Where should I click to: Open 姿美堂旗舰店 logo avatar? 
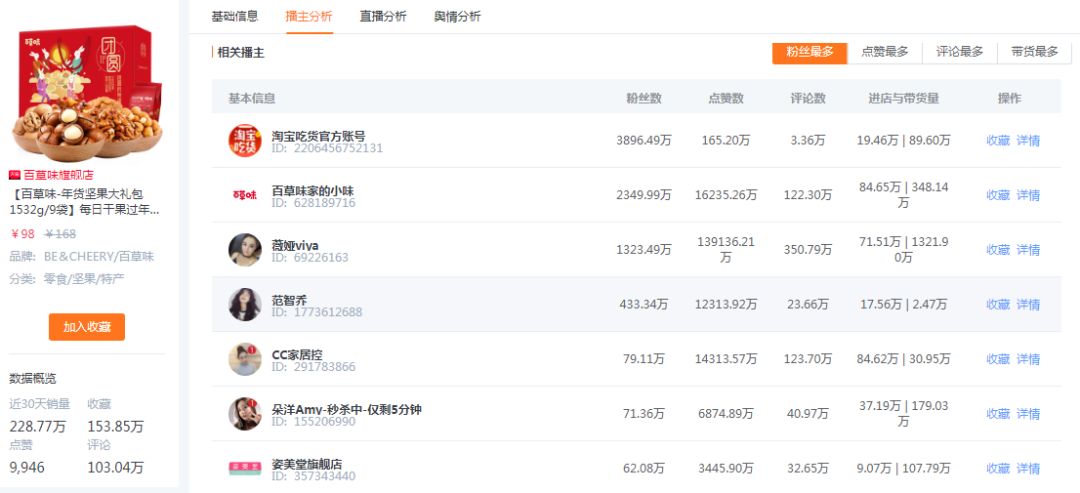pyautogui.click(x=245, y=468)
